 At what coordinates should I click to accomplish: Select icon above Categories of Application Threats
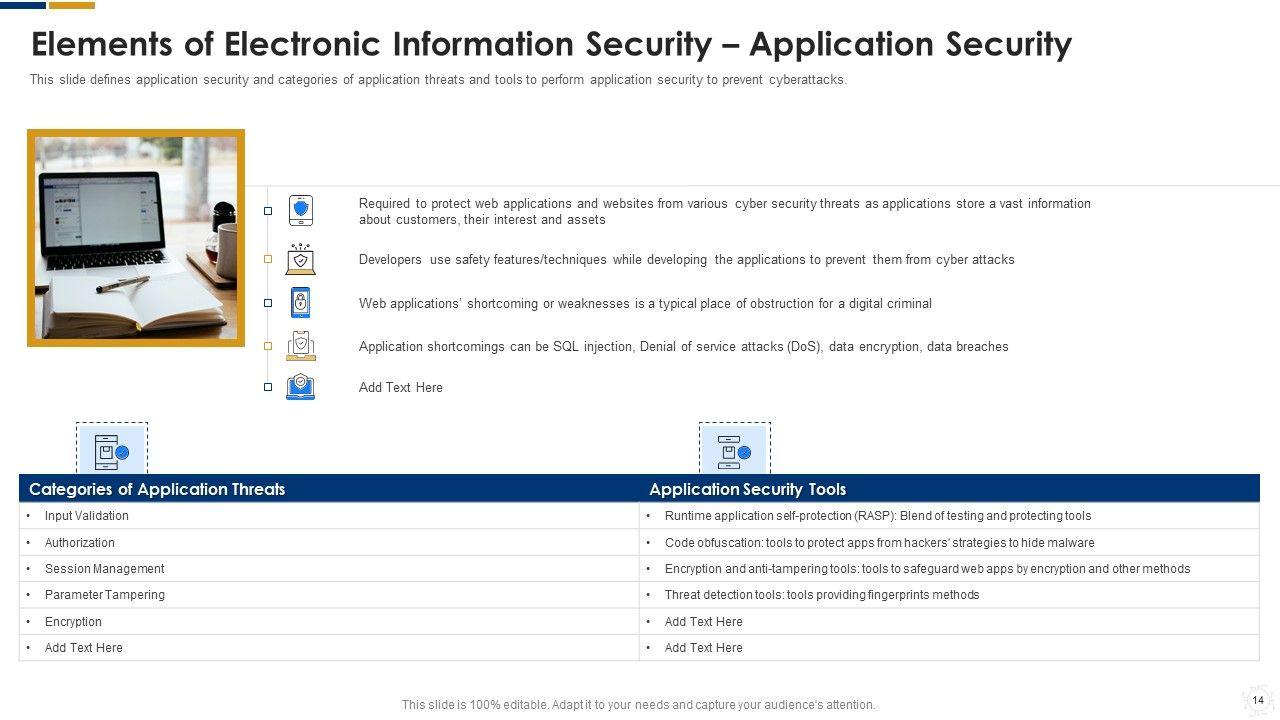112,452
